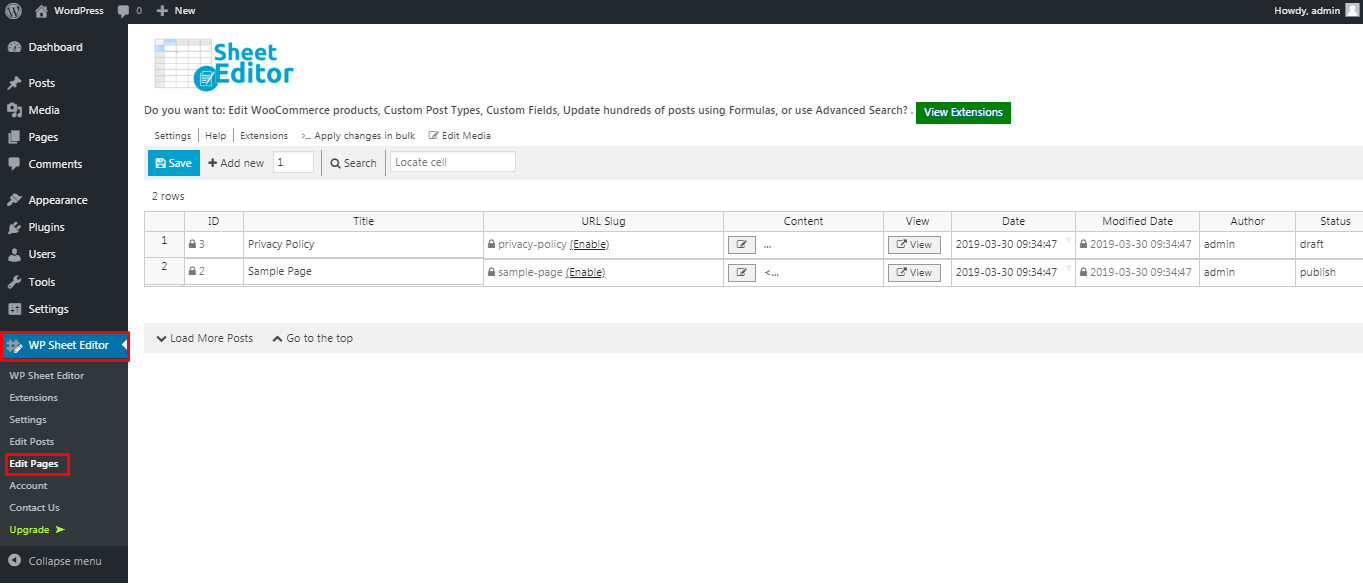Open Extensions in the sheet toolbar
Screen dimensions: 1363x585
coord(264,136)
